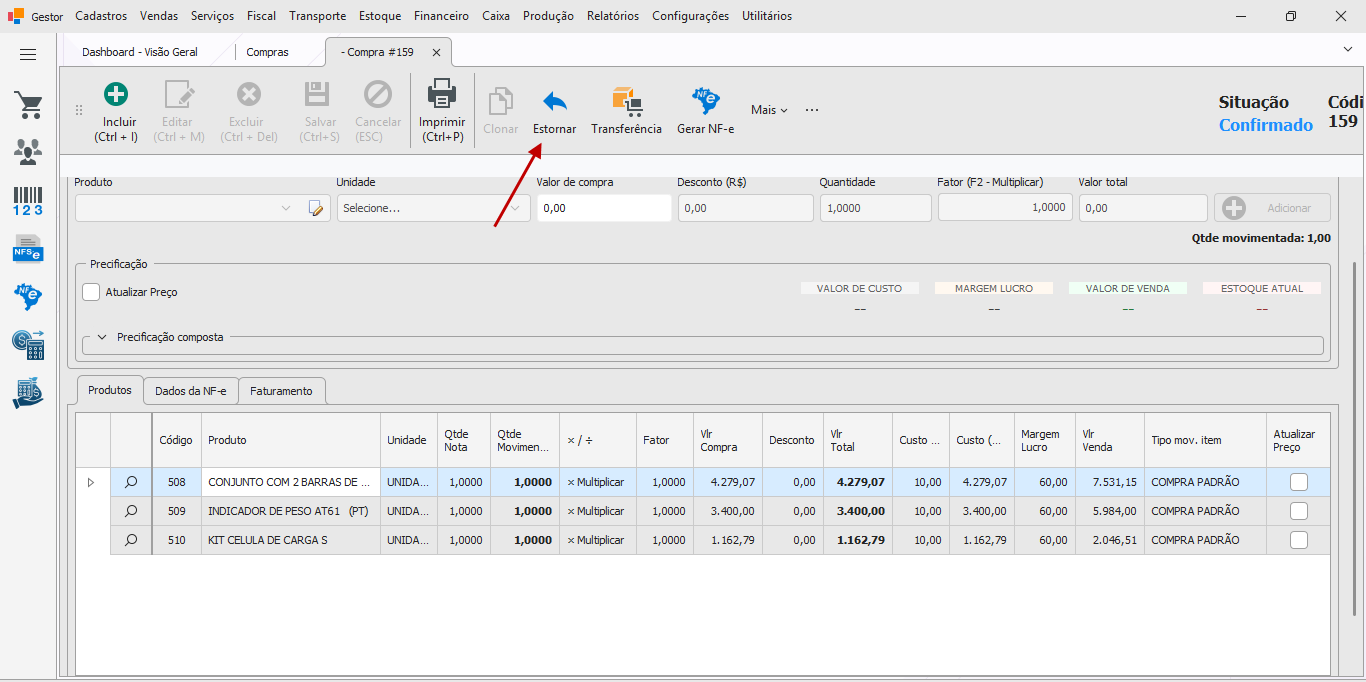
Task: Click the Estornar undo arrow icon
Action: click(555, 101)
